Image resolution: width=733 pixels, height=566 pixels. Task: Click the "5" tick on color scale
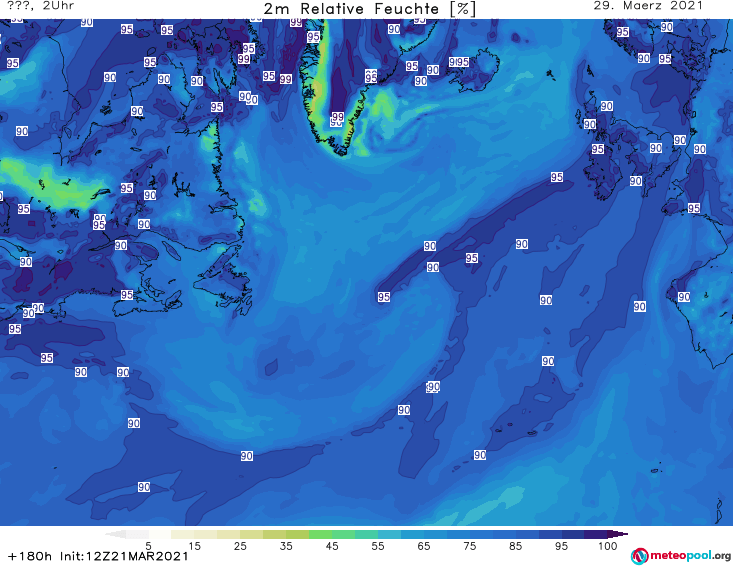tap(148, 546)
